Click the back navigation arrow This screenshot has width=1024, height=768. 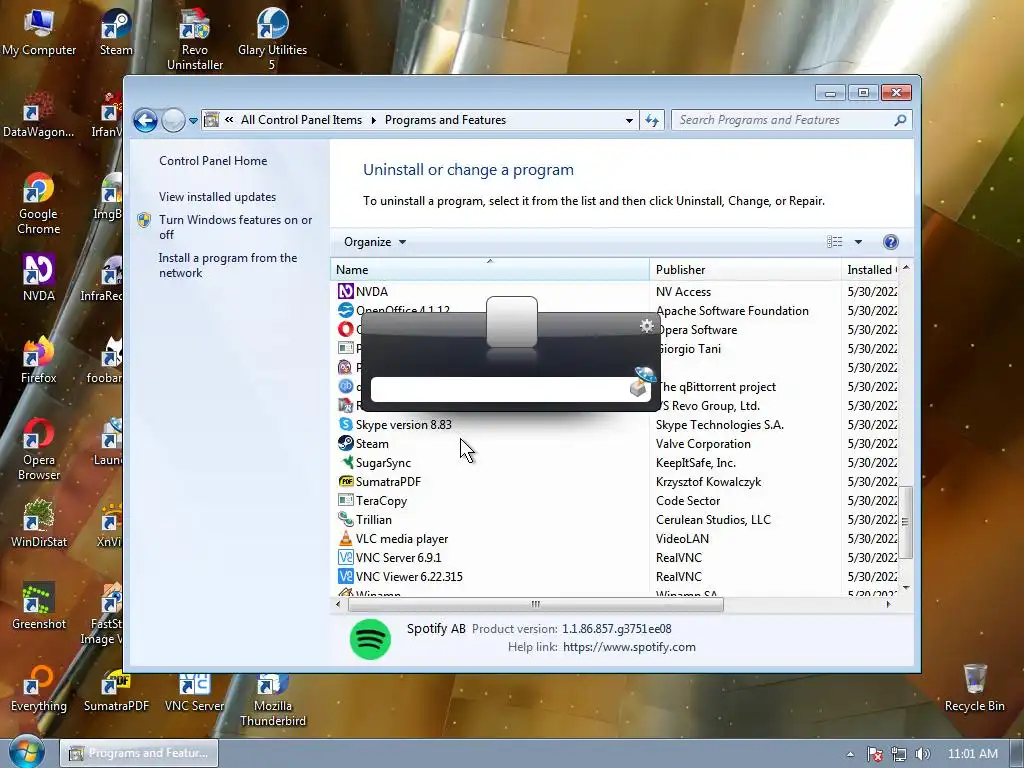[x=145, y=120]
